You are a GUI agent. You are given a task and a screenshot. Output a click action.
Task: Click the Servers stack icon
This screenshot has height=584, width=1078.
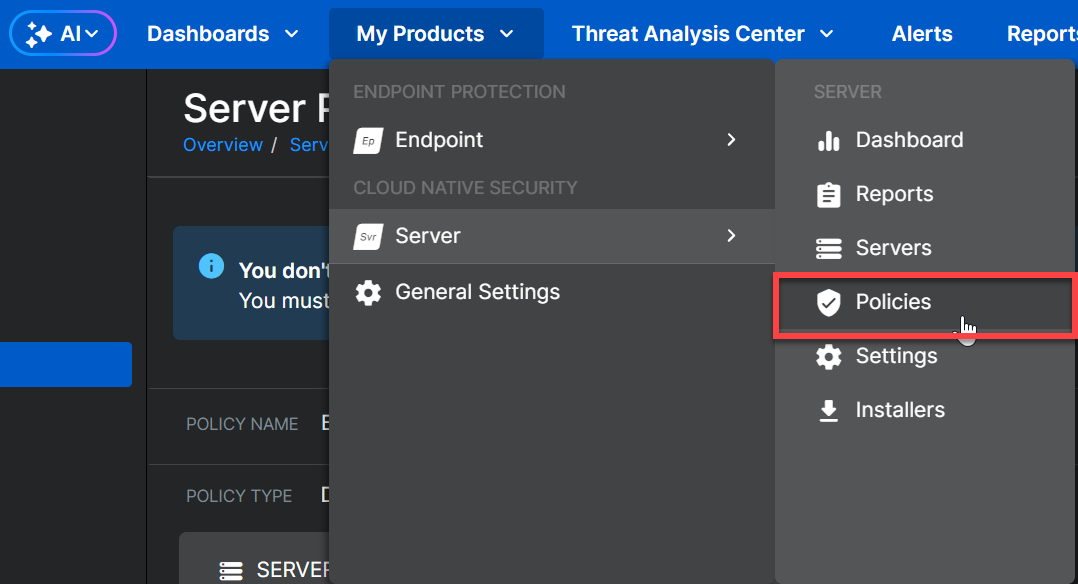828,249
